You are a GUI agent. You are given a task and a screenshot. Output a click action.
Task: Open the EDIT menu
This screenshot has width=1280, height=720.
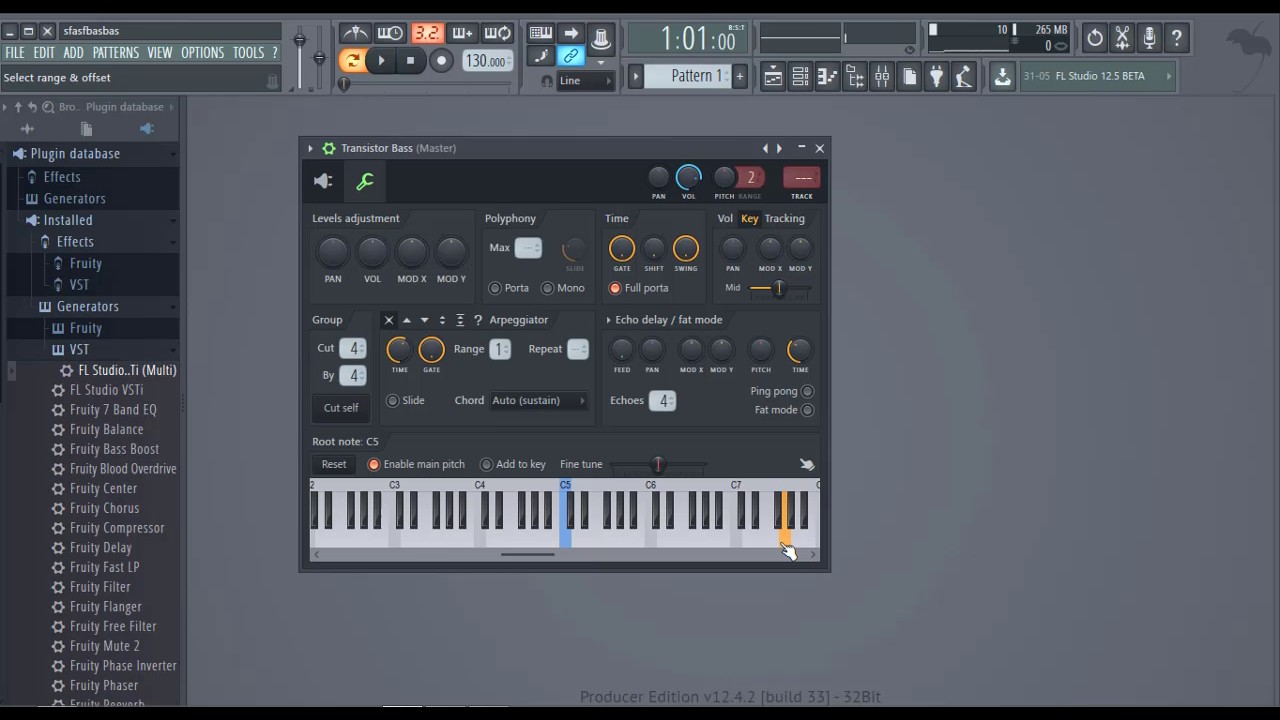pos(44,53)
